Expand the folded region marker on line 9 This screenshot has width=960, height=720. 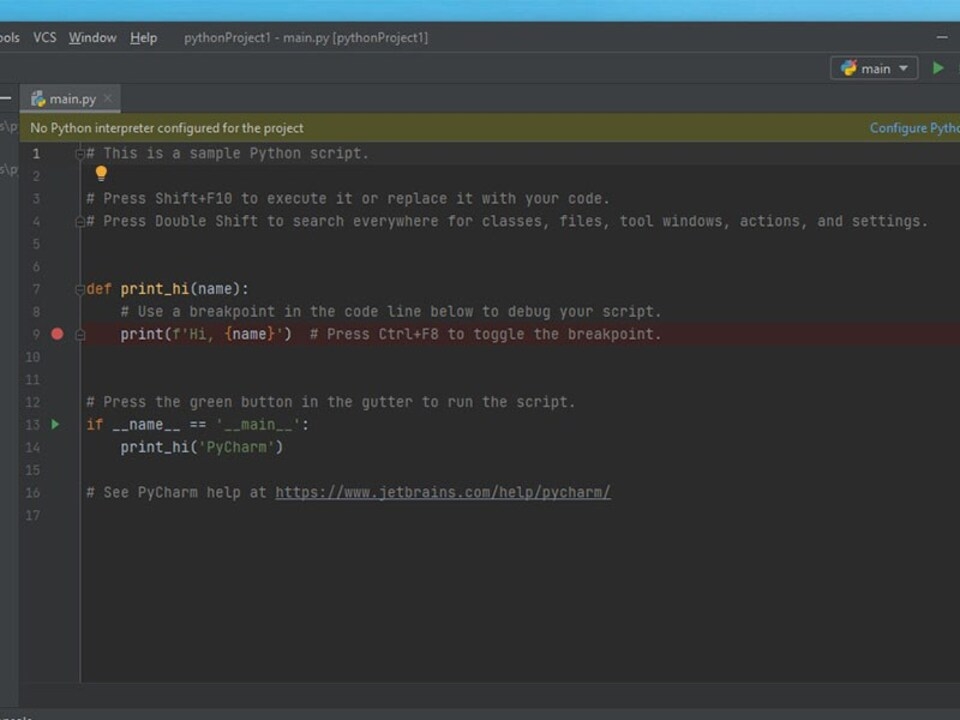79,334
